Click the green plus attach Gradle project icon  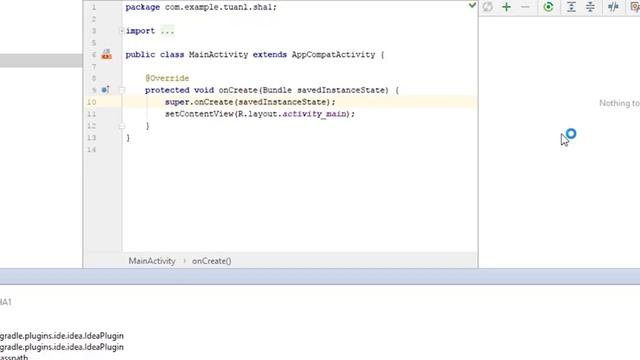click(506, 7)
